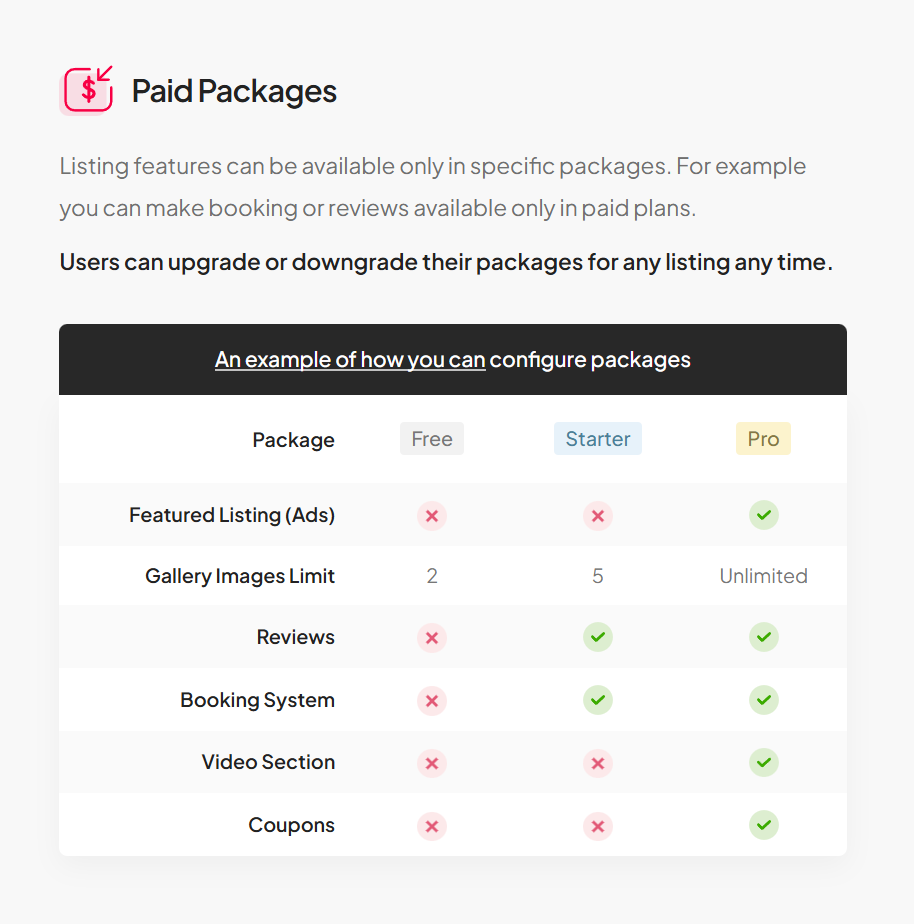Click the Free Reviews red cross icon

tap(432, 638)
